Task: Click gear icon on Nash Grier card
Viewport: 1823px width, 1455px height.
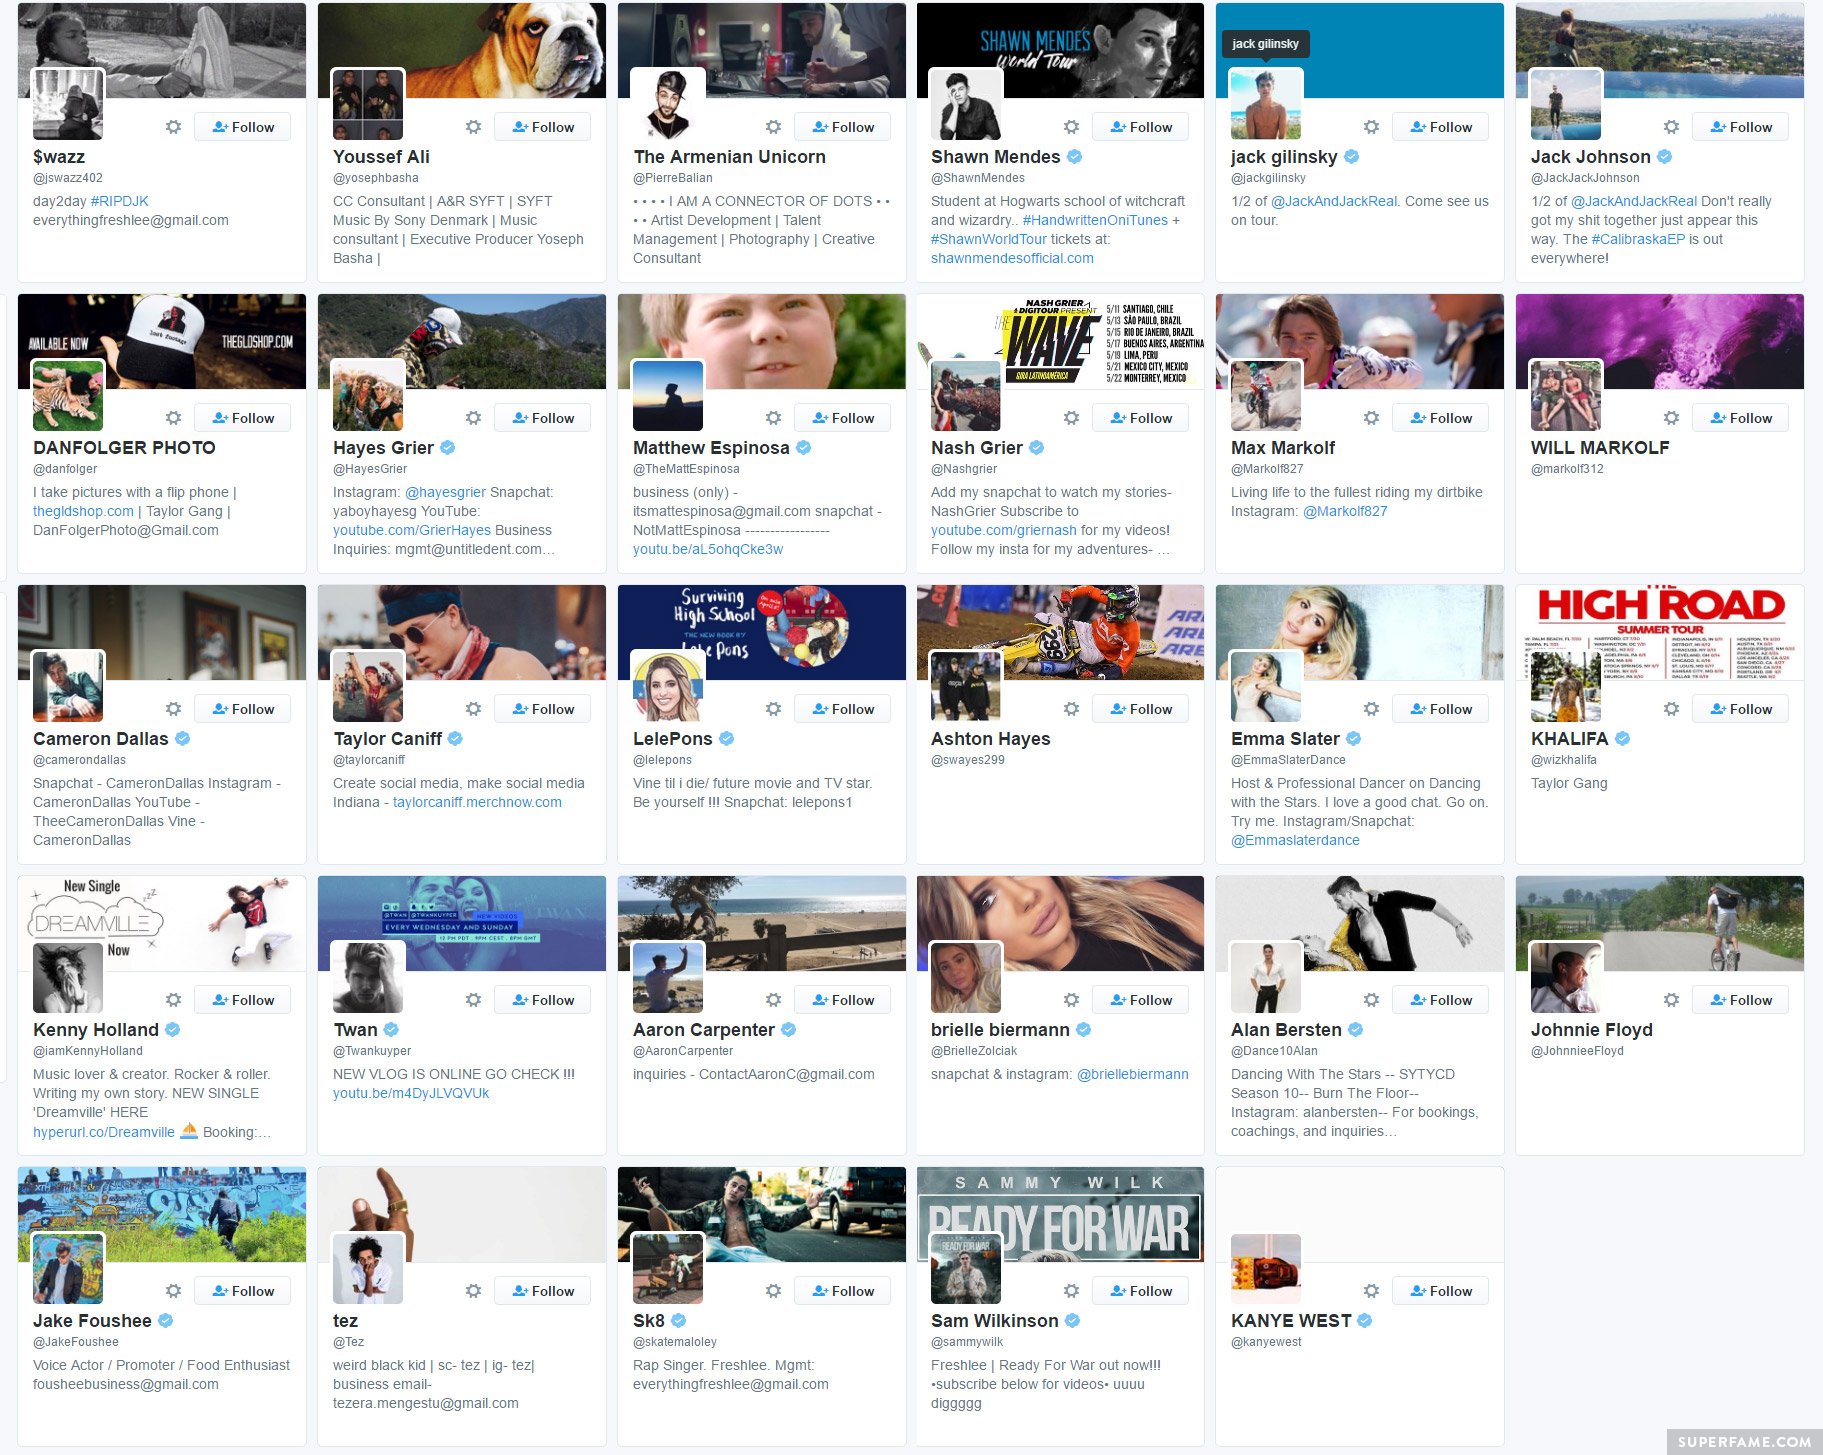Action: [1071, 418]
